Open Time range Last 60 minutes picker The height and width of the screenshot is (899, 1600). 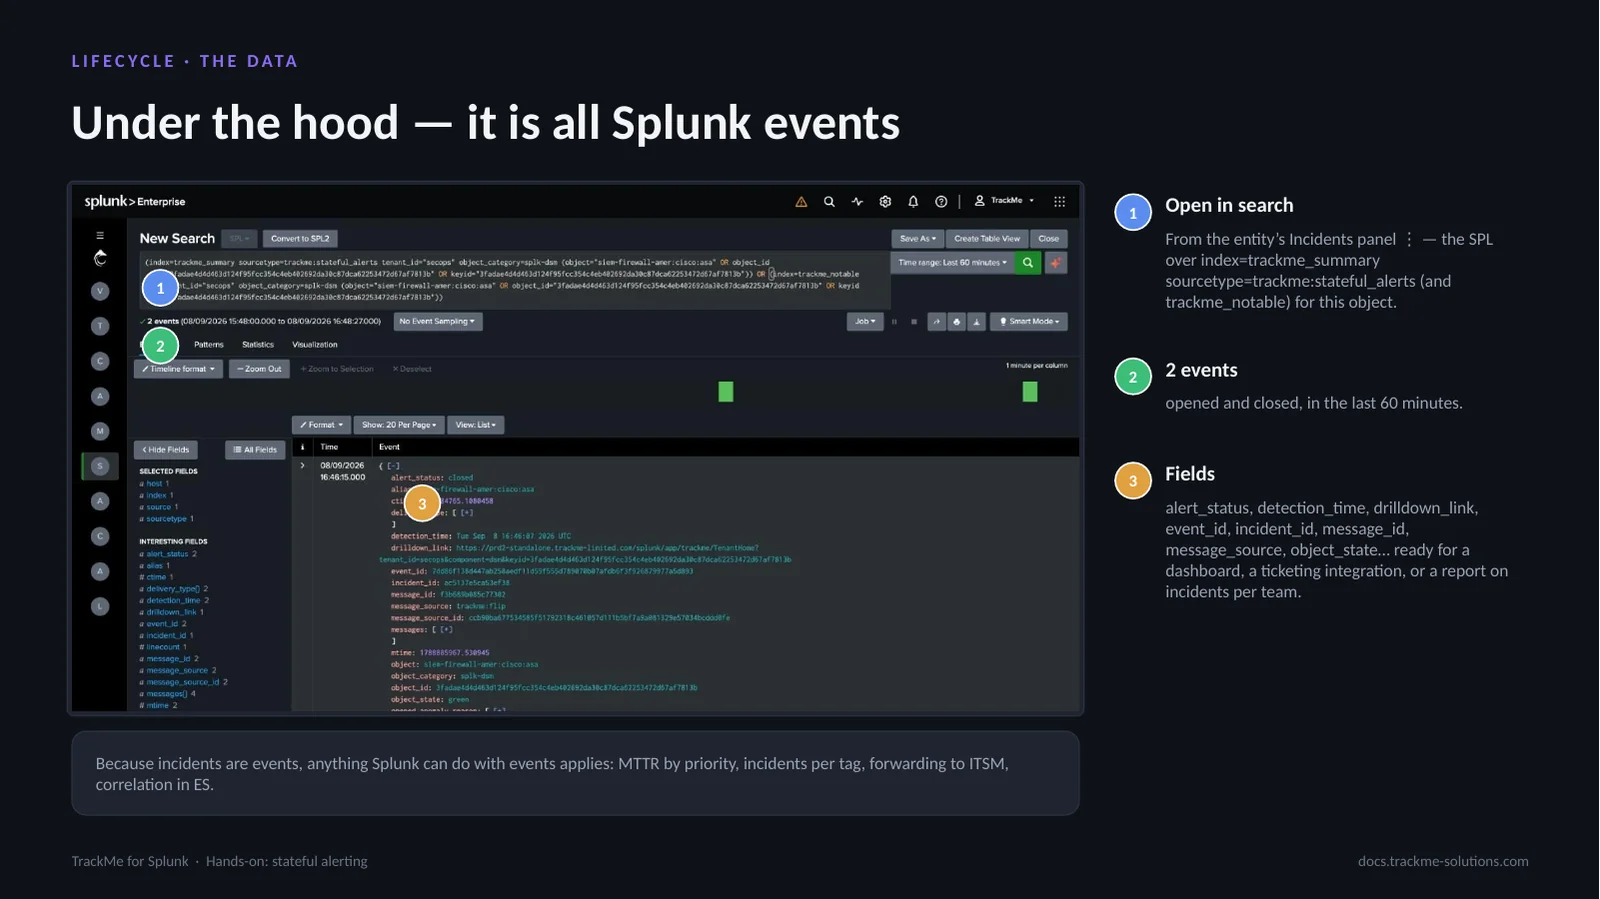tap(952, 263)
